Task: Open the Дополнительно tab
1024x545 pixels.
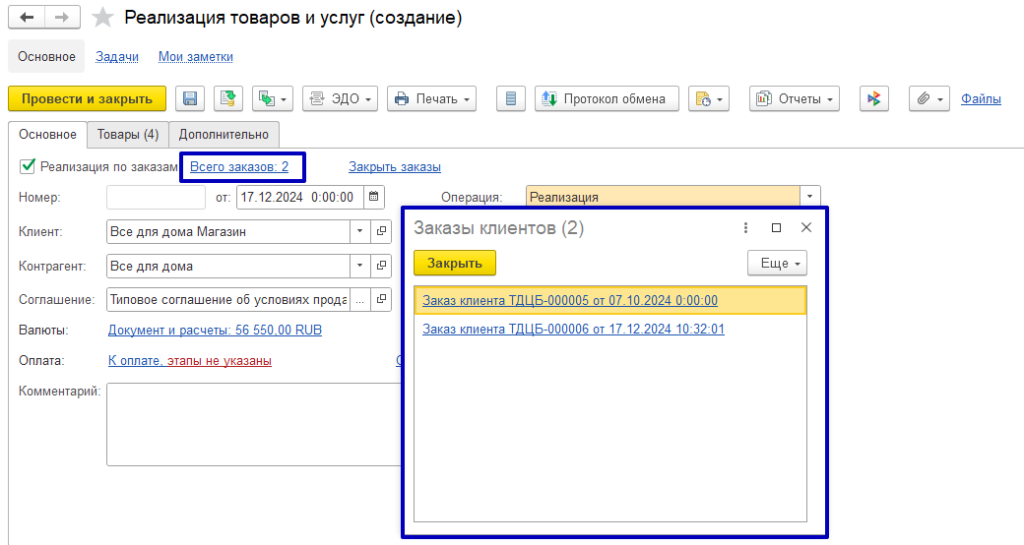Action: click(223, 135)
